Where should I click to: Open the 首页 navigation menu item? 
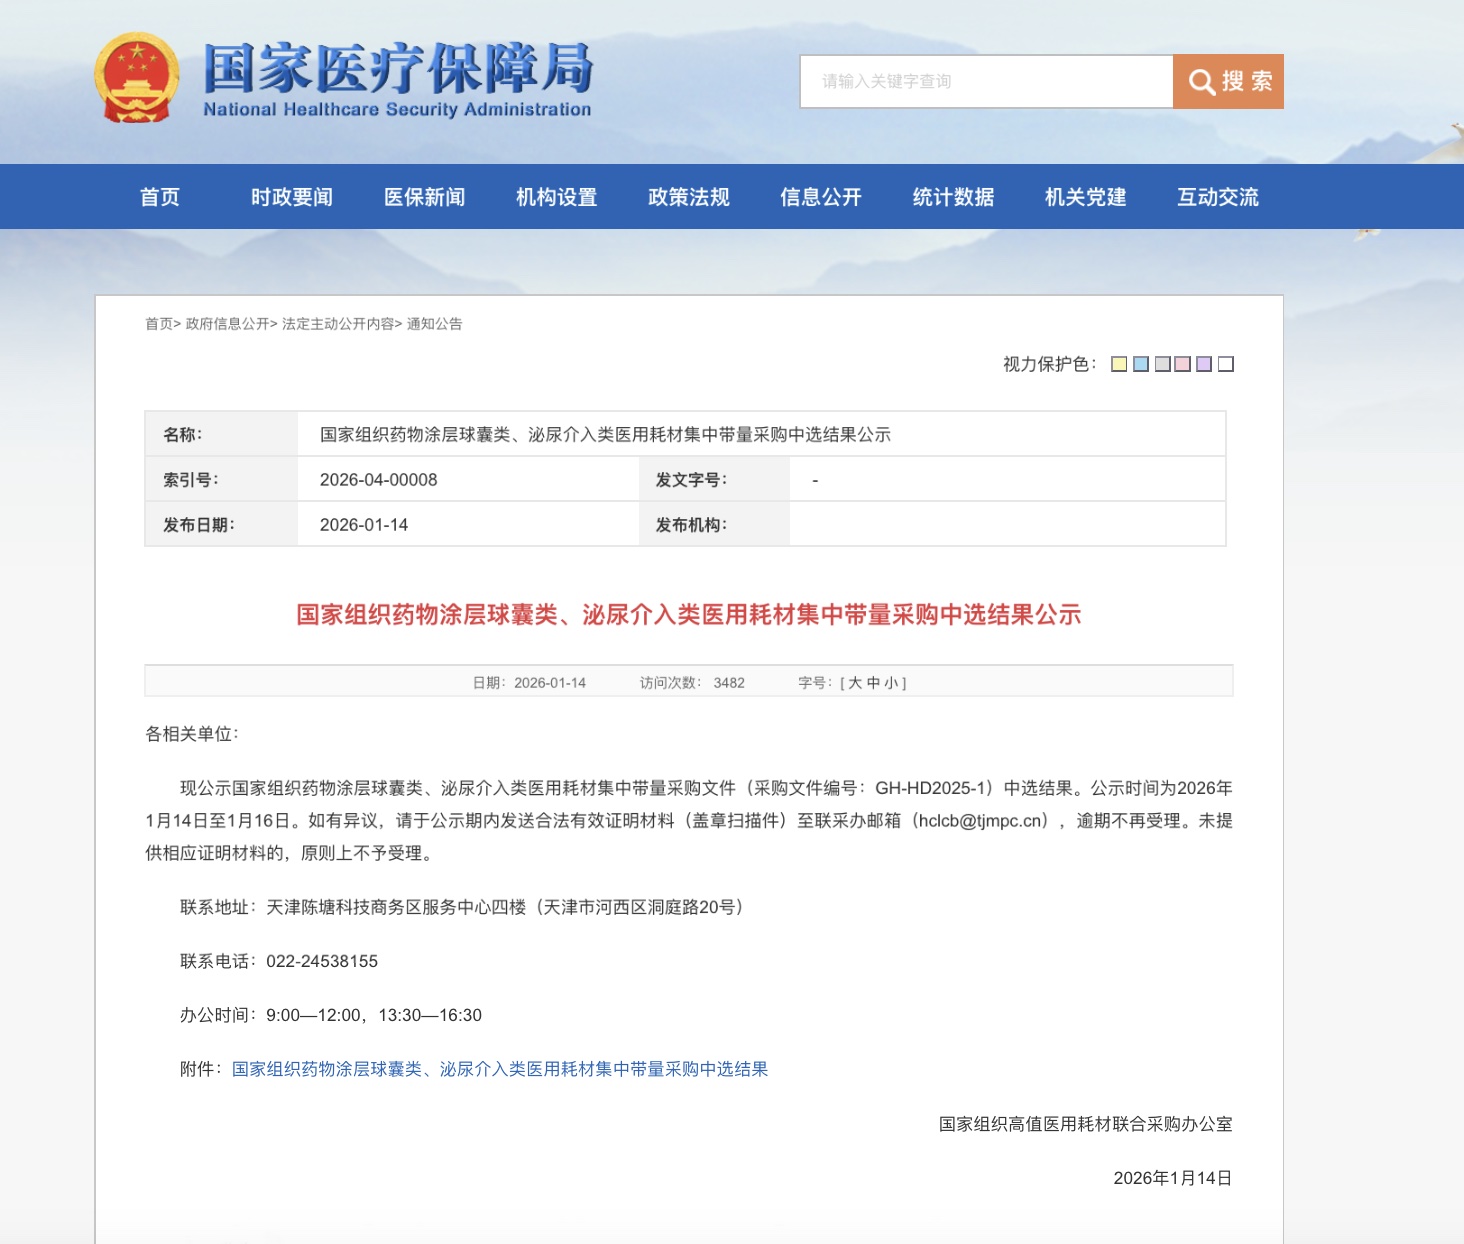(x=161, y=197)
